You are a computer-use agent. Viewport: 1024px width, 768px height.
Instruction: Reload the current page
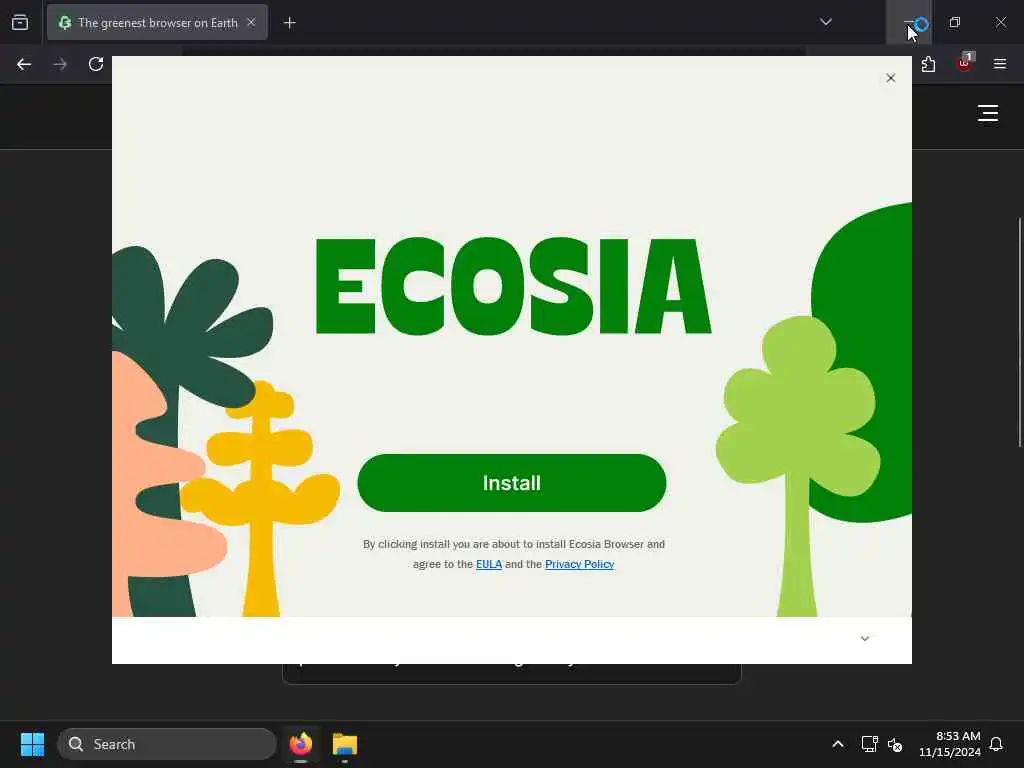(96, 64)
